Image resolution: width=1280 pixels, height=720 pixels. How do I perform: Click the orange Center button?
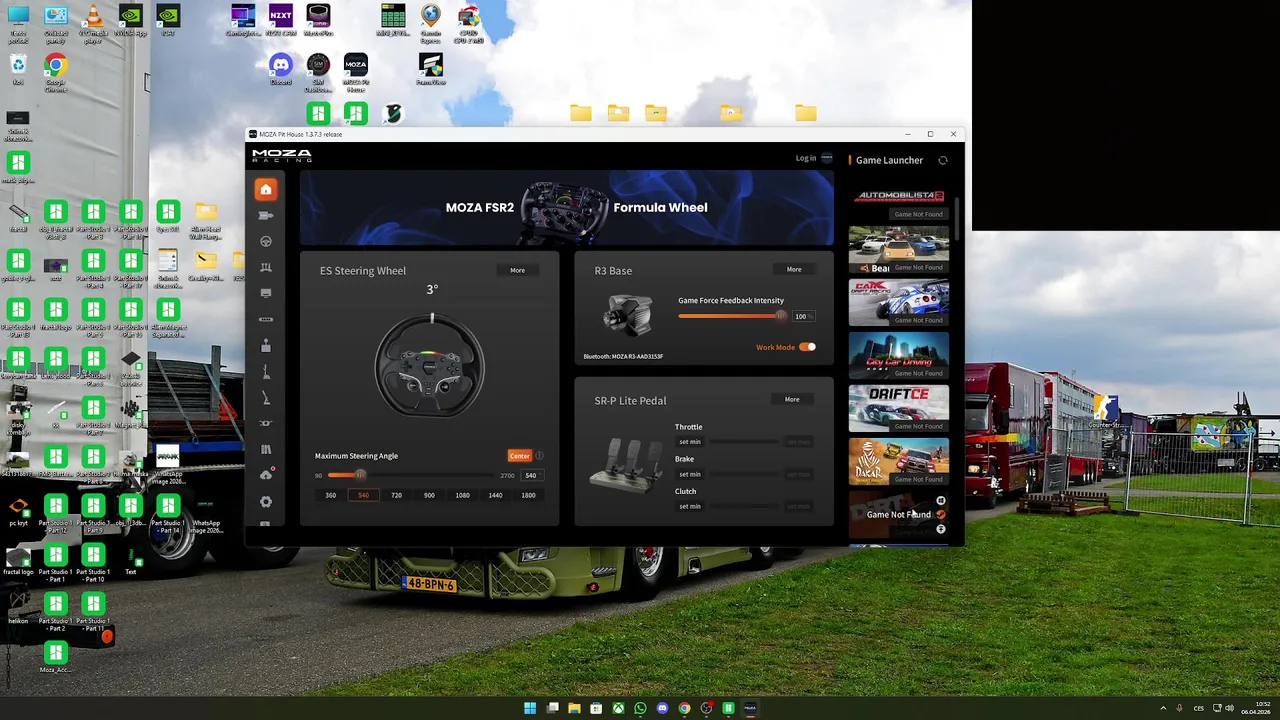[519, 456]
